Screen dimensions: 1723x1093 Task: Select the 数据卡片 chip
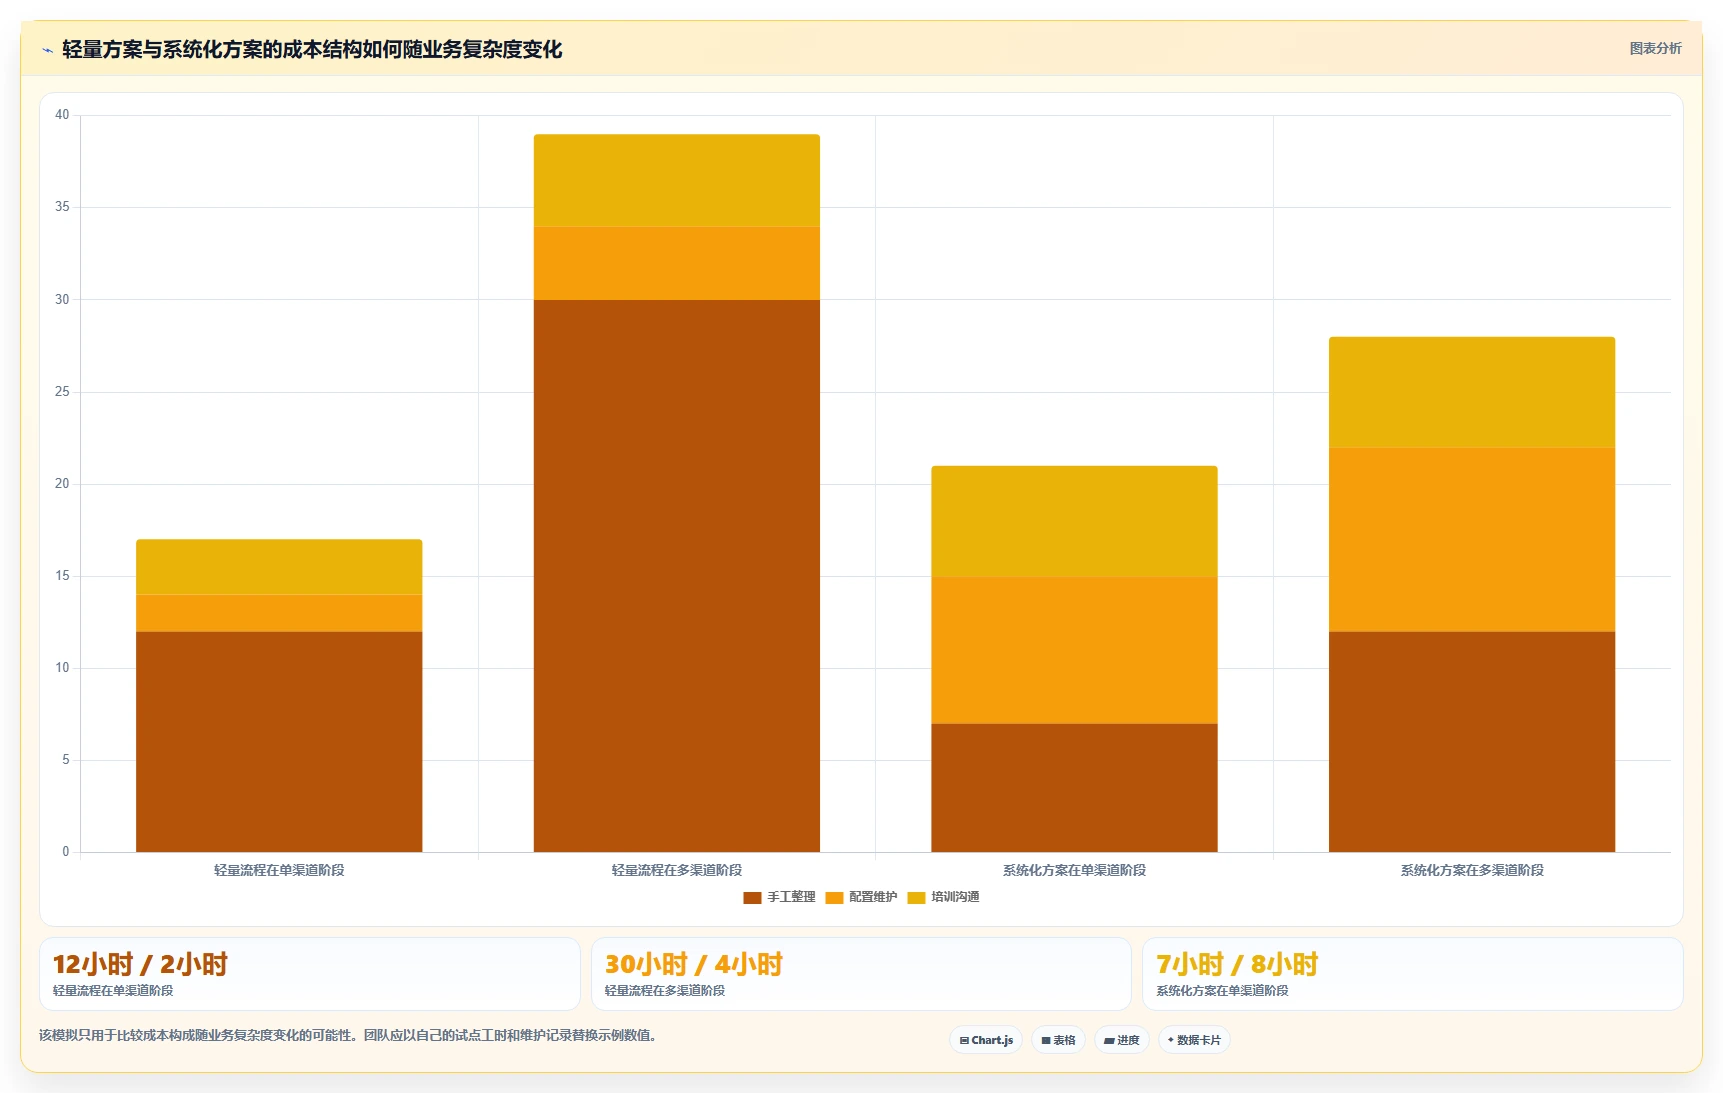[x=1194, y=1040]
